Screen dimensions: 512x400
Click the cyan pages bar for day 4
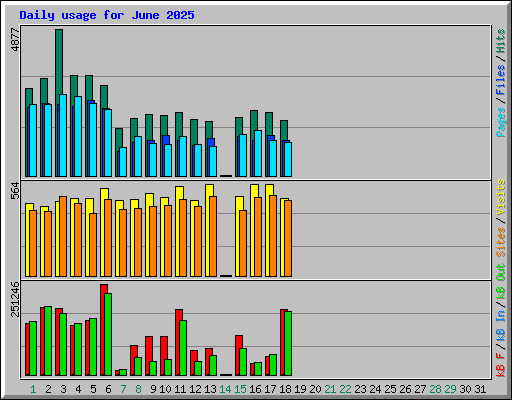point(78,136)
